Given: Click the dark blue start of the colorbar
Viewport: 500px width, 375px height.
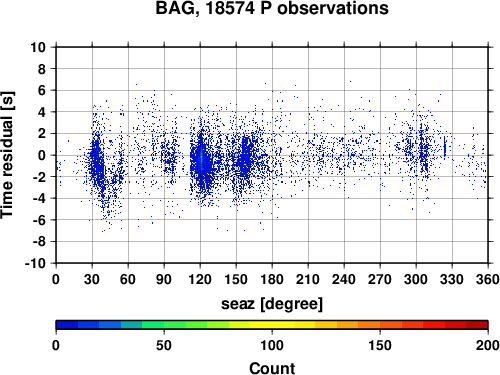Looking at the screenshot, I should 67,325.
